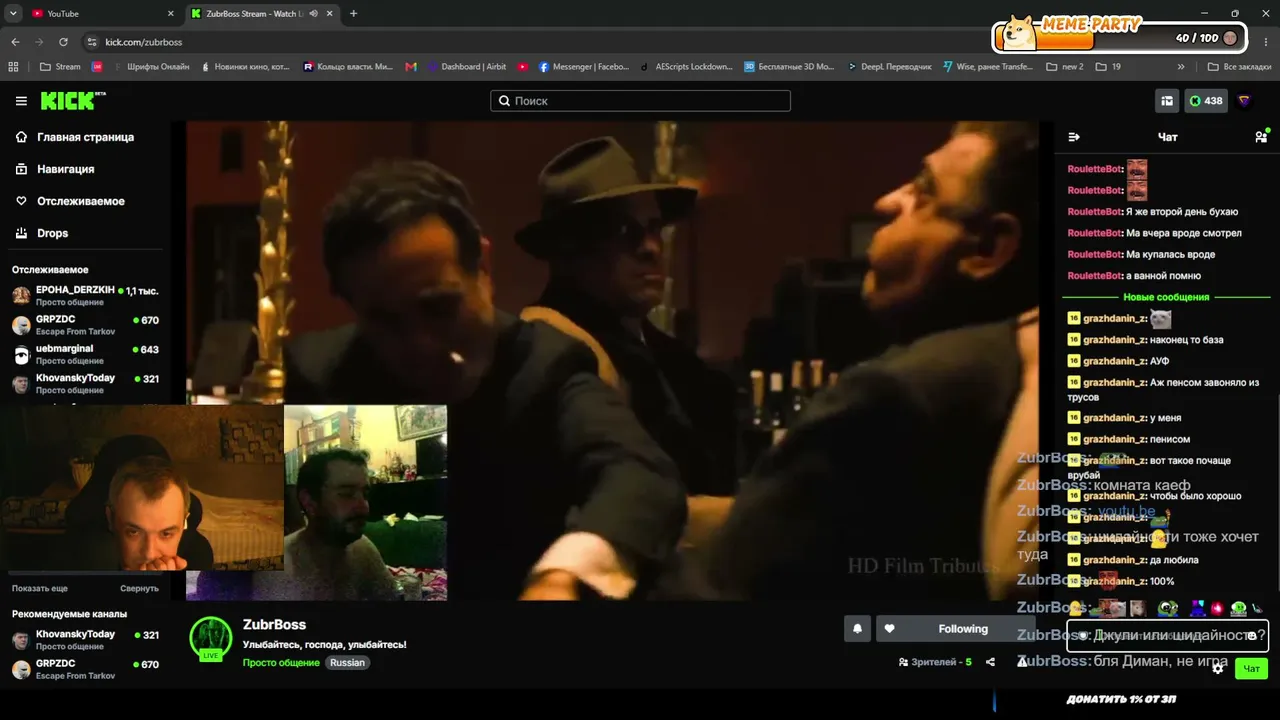1280x720 pixels.
Task: Open followed channel EPOHA_DERZKIH
Action: pyautogui.click(x=85, y=295)
